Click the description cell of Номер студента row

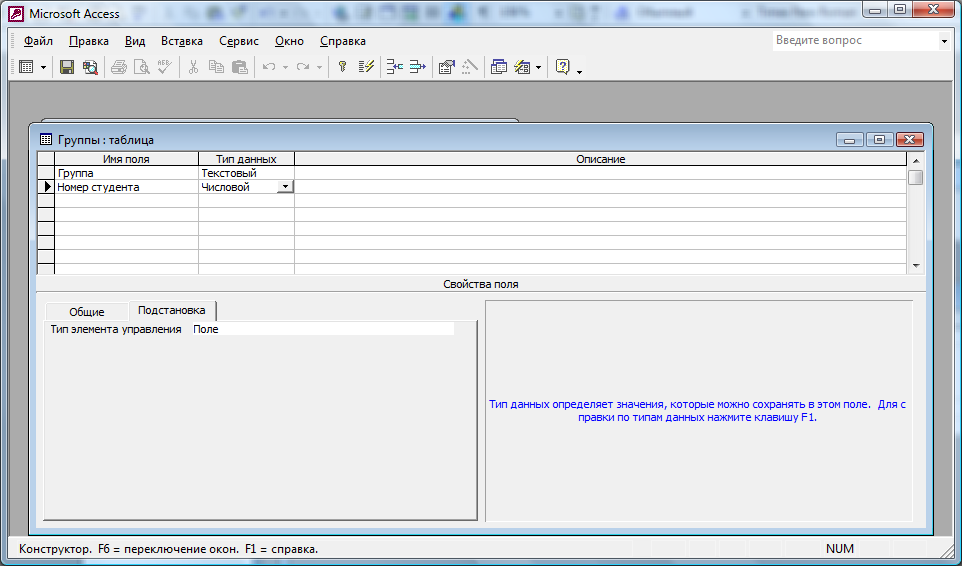tap(601, 187)
